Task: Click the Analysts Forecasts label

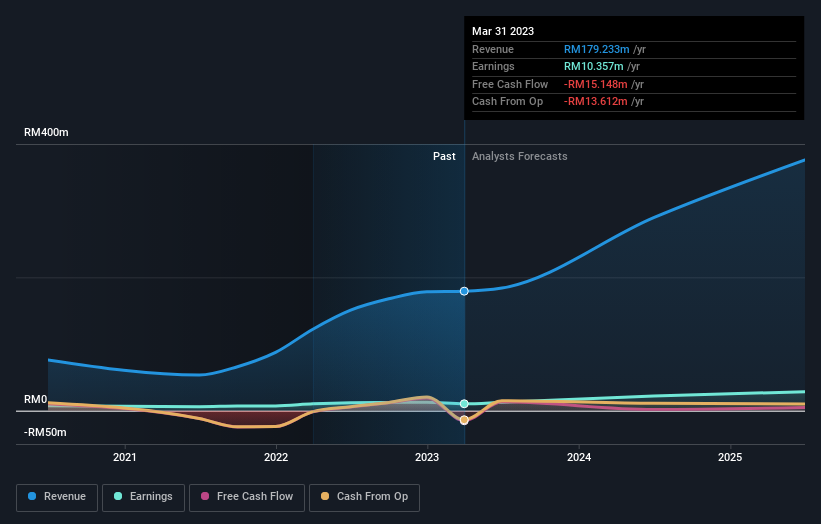Action: [x=519, y=157]
